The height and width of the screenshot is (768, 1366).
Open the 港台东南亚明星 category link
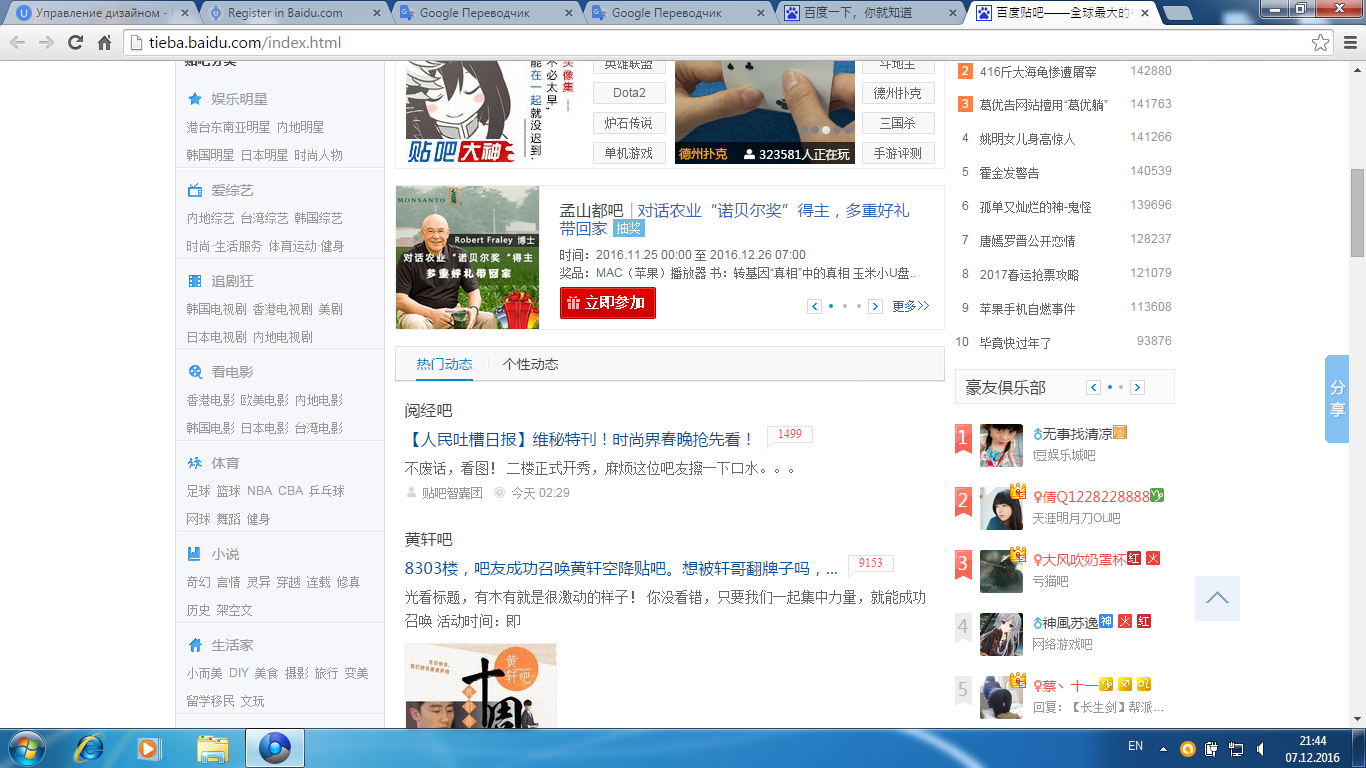click(228, 127)
